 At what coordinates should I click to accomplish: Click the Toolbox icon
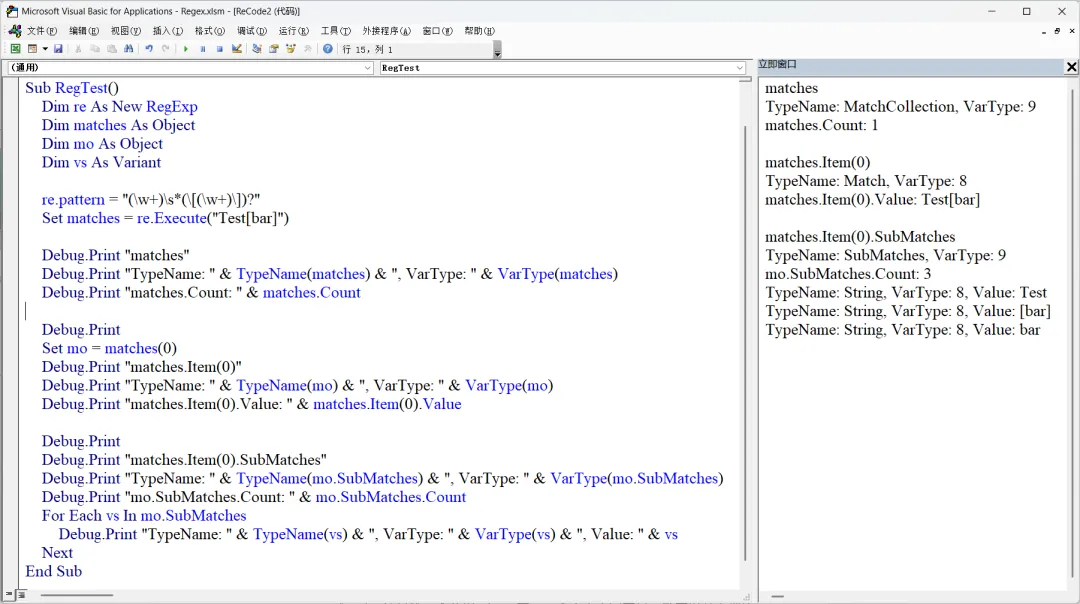click(x=308, y=49)
